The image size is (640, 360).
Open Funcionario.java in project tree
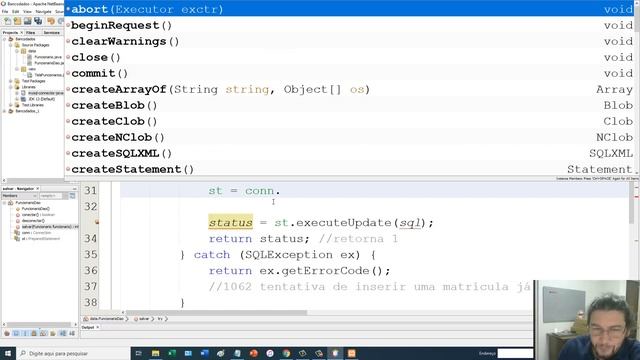[47, 57]
